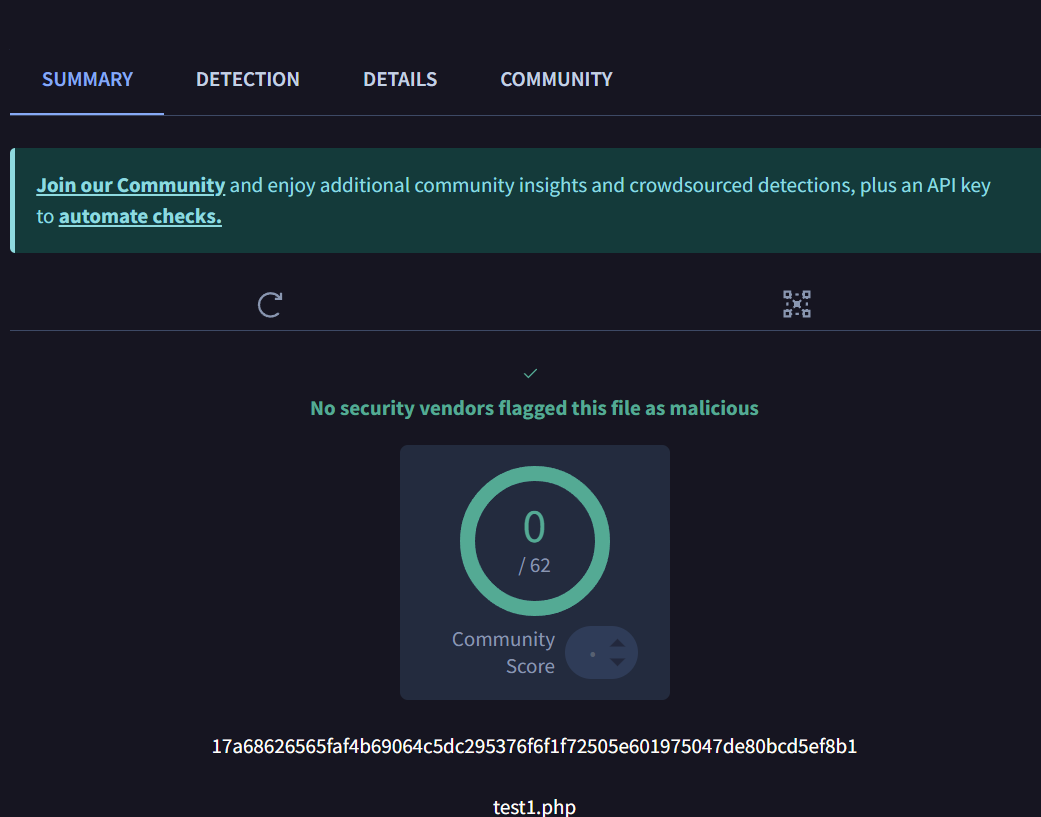Switch to the DETECTION tab
This screenshot has height=817, width=1041.
pos(247,79)
